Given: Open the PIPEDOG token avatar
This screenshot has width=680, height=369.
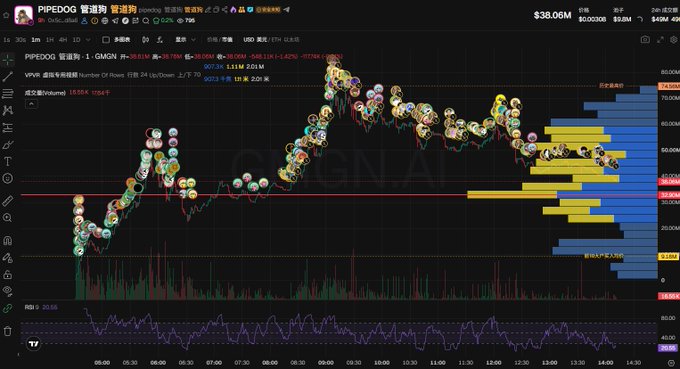Looking at the screenshot, I should tap(23, 15).
